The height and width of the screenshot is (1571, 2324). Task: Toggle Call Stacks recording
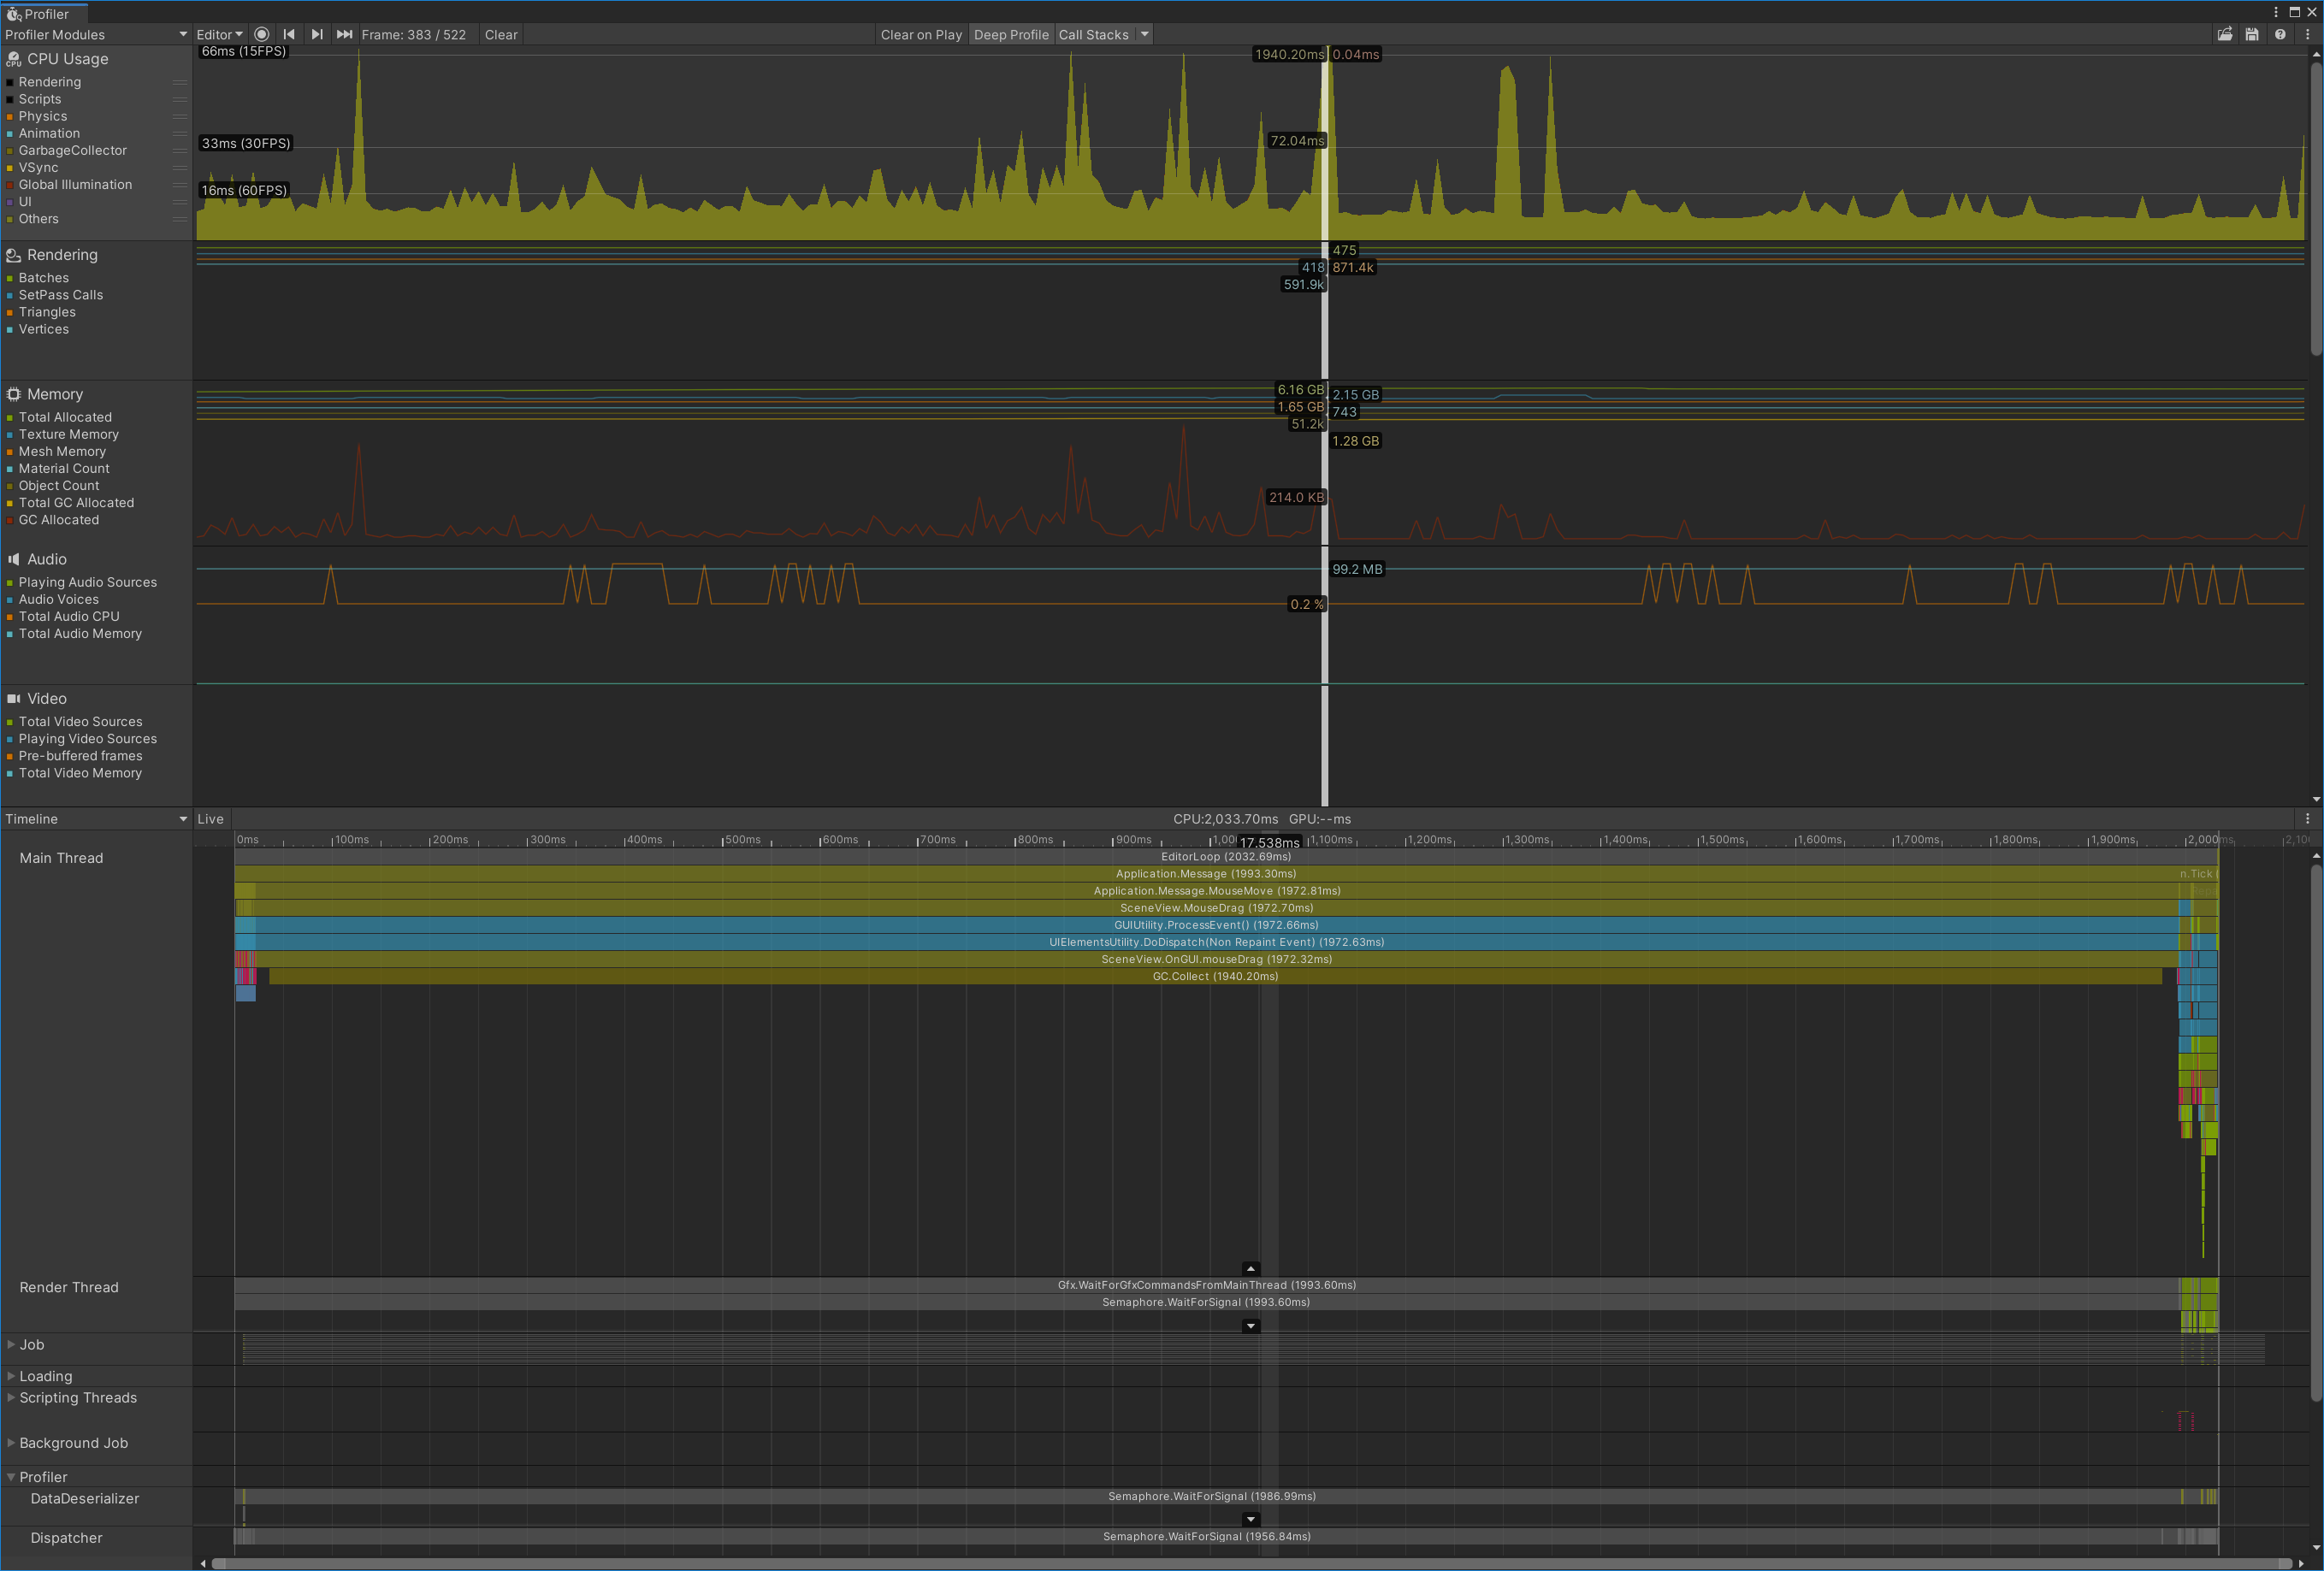(1093, 34)
